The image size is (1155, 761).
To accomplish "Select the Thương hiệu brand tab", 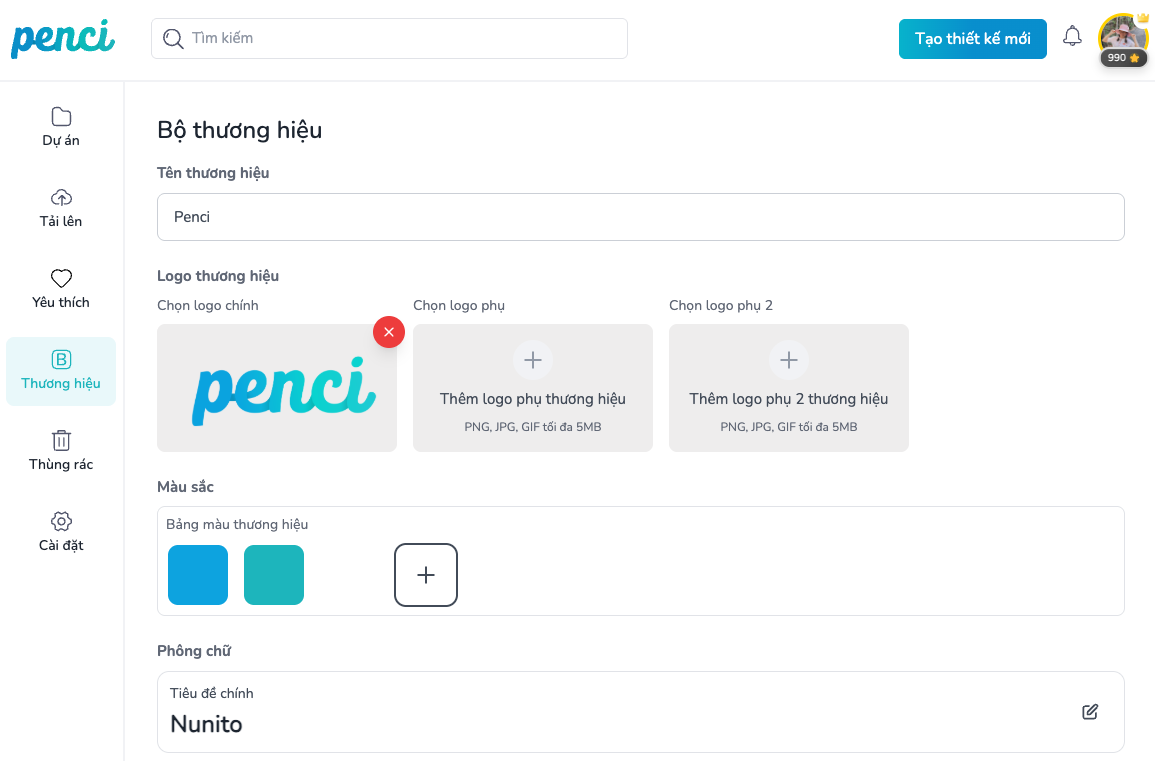I will tap(61, 370).
